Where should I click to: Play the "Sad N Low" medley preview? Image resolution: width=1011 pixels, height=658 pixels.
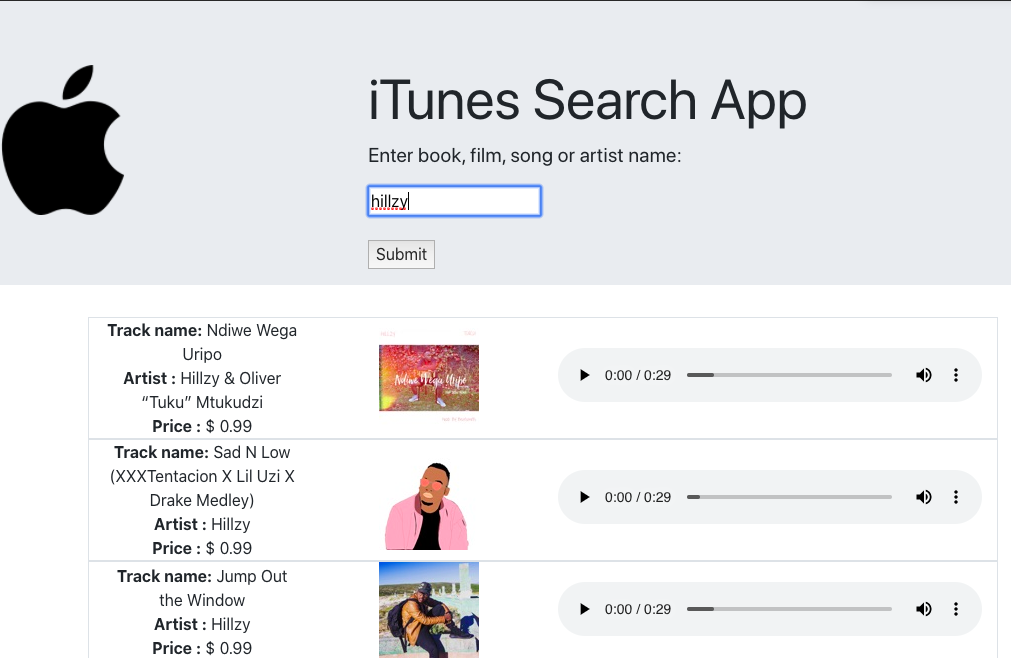(584, 496)
